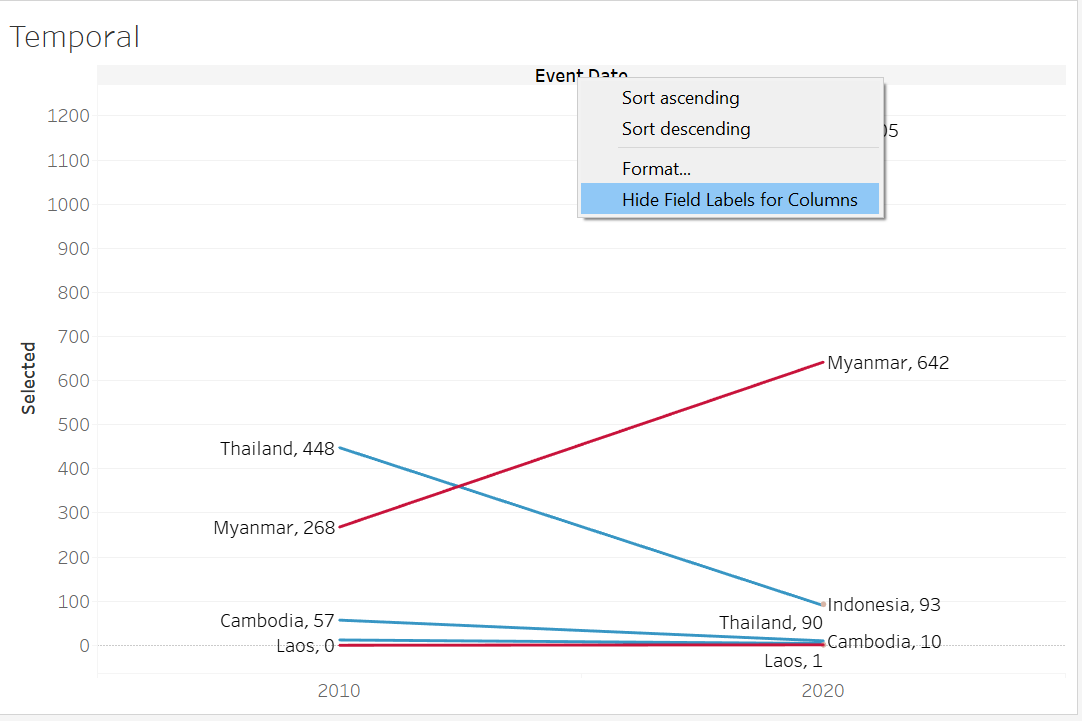Image resolution: width=1082 pixels, height=721 pixels.
Task: Choose Sort descending in the context menu
Action: pyautogui.click(x=685, y=129)
